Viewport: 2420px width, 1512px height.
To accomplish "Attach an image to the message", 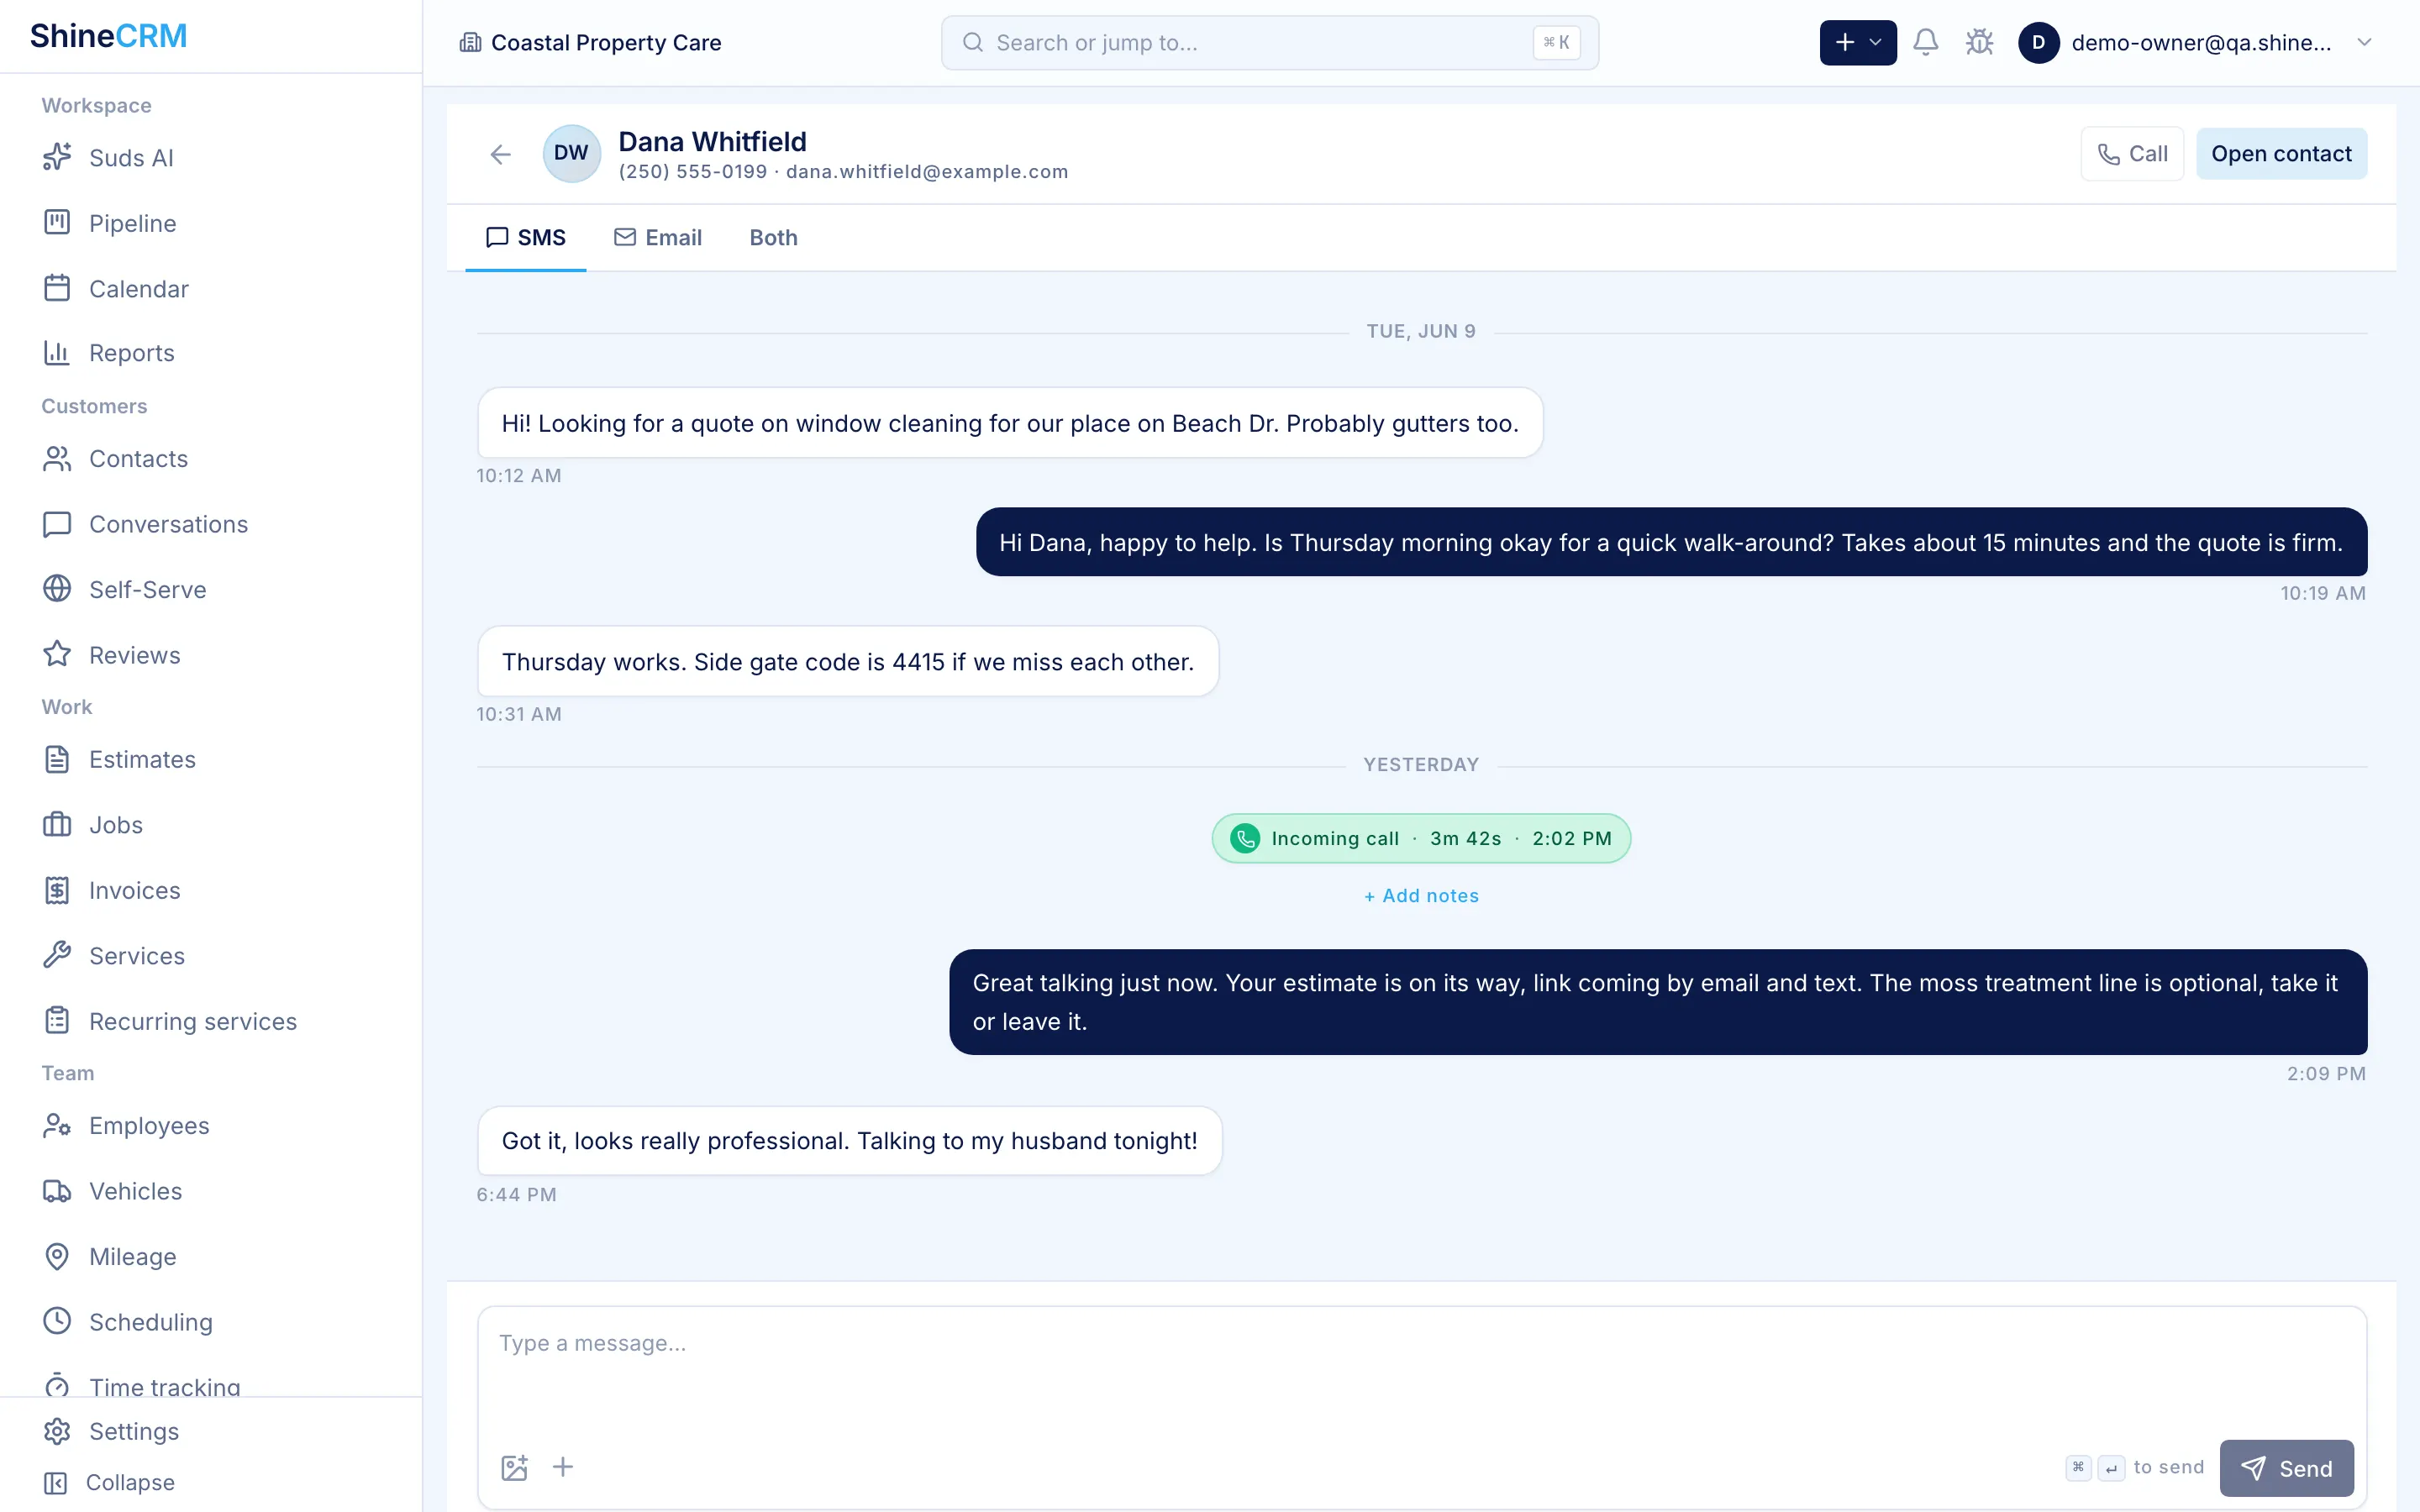I will (x=514, y=1467).
